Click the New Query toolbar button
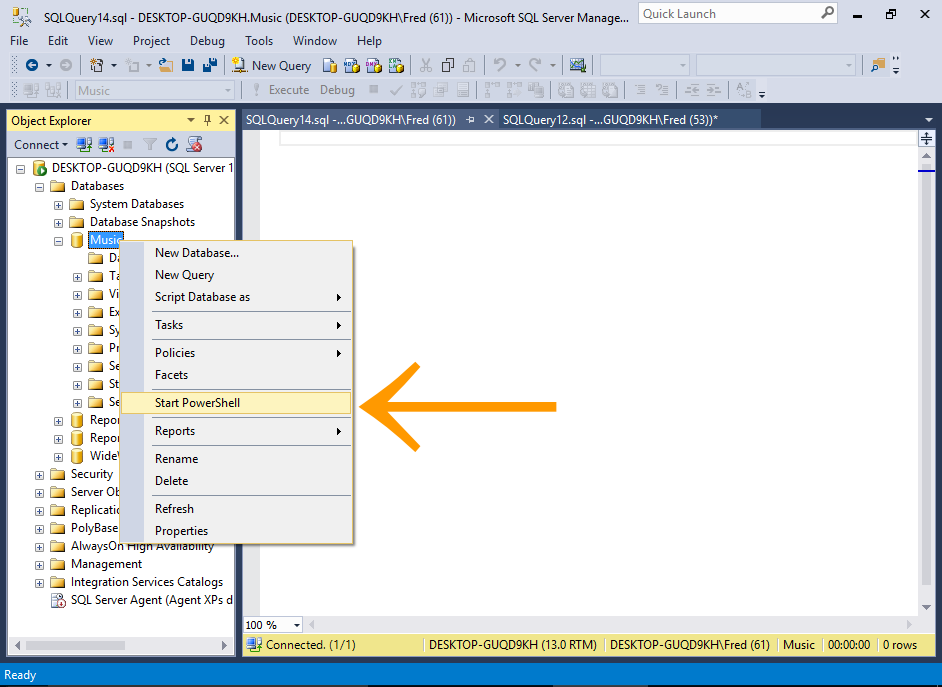Viewport: 942px width, 687px height. [272, 65]
